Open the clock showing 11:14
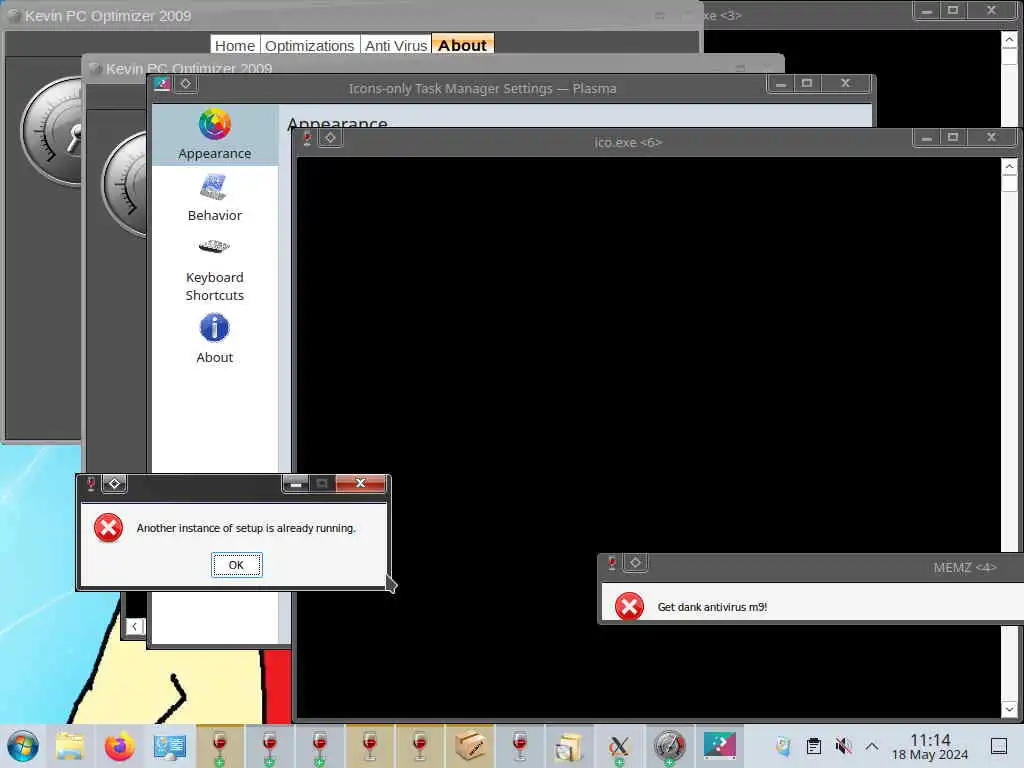Image resolution: width=1024 pixels, height=768 pixels. [930, 746]
